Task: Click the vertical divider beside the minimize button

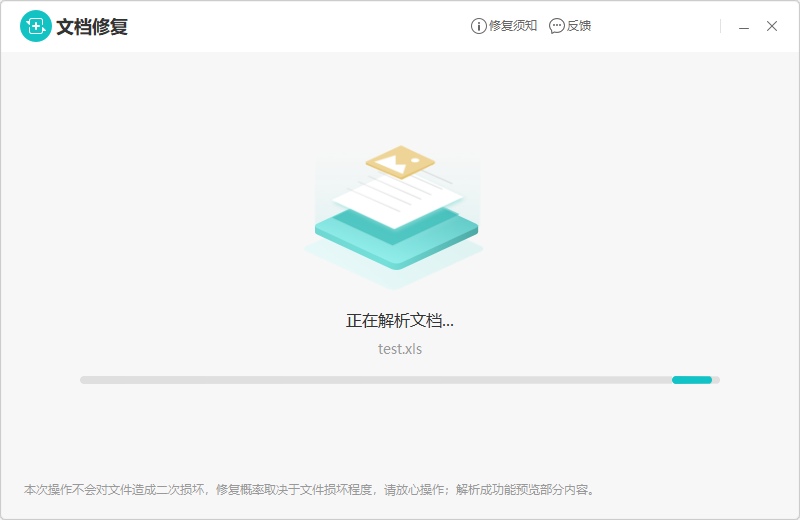Action: (x=721, y=27)
